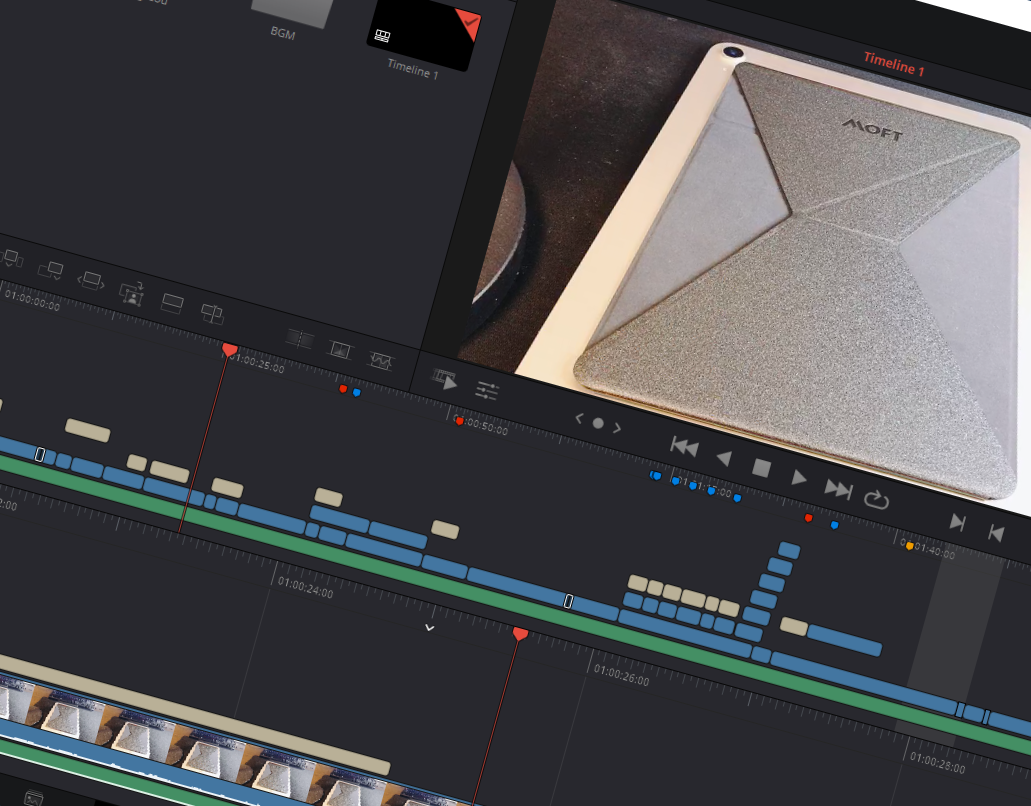Click the lower timeline playhead handle
The height and width of the screenshot is (806, 1031).
[x=520, y=634]
